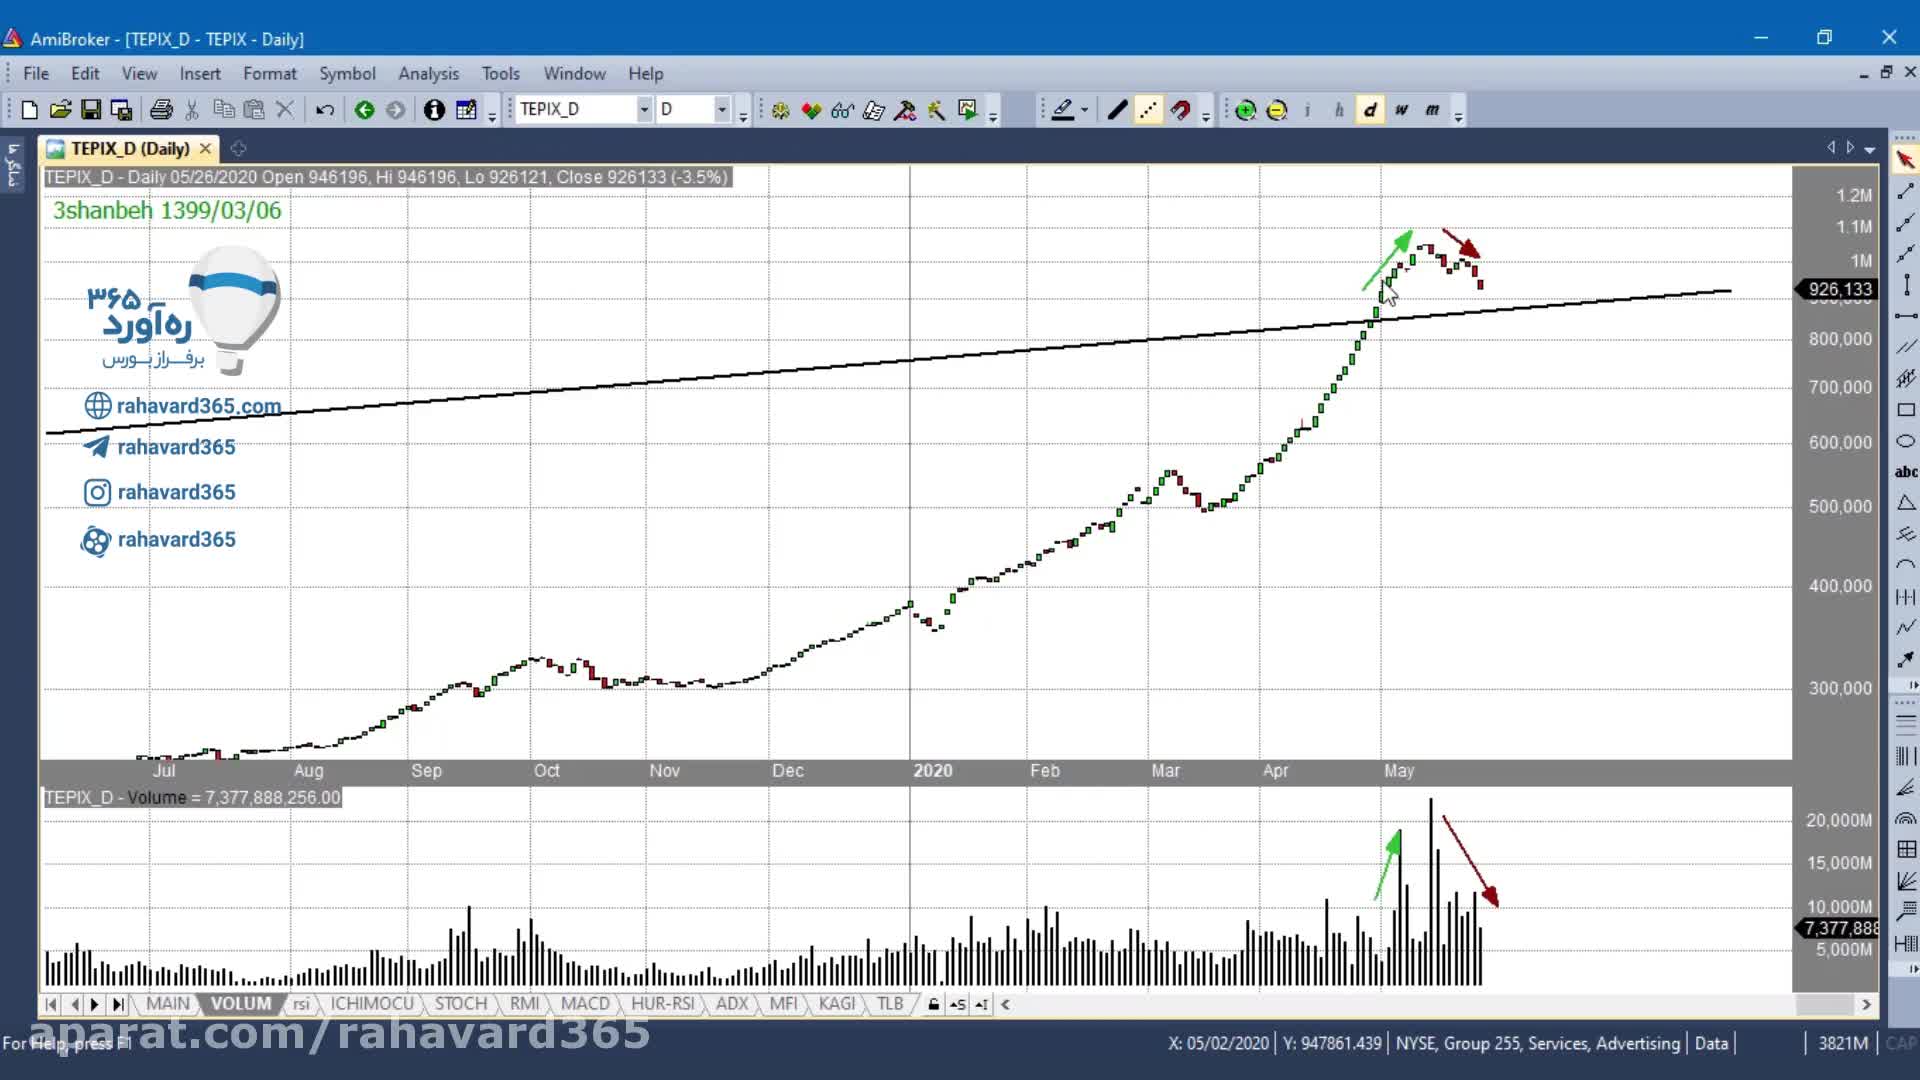Image resolution: width=1920 pixels, height=1080 pixels.
Task: Close the TEPIX_D (Daily) chart tab
Action: coord(205,149)
